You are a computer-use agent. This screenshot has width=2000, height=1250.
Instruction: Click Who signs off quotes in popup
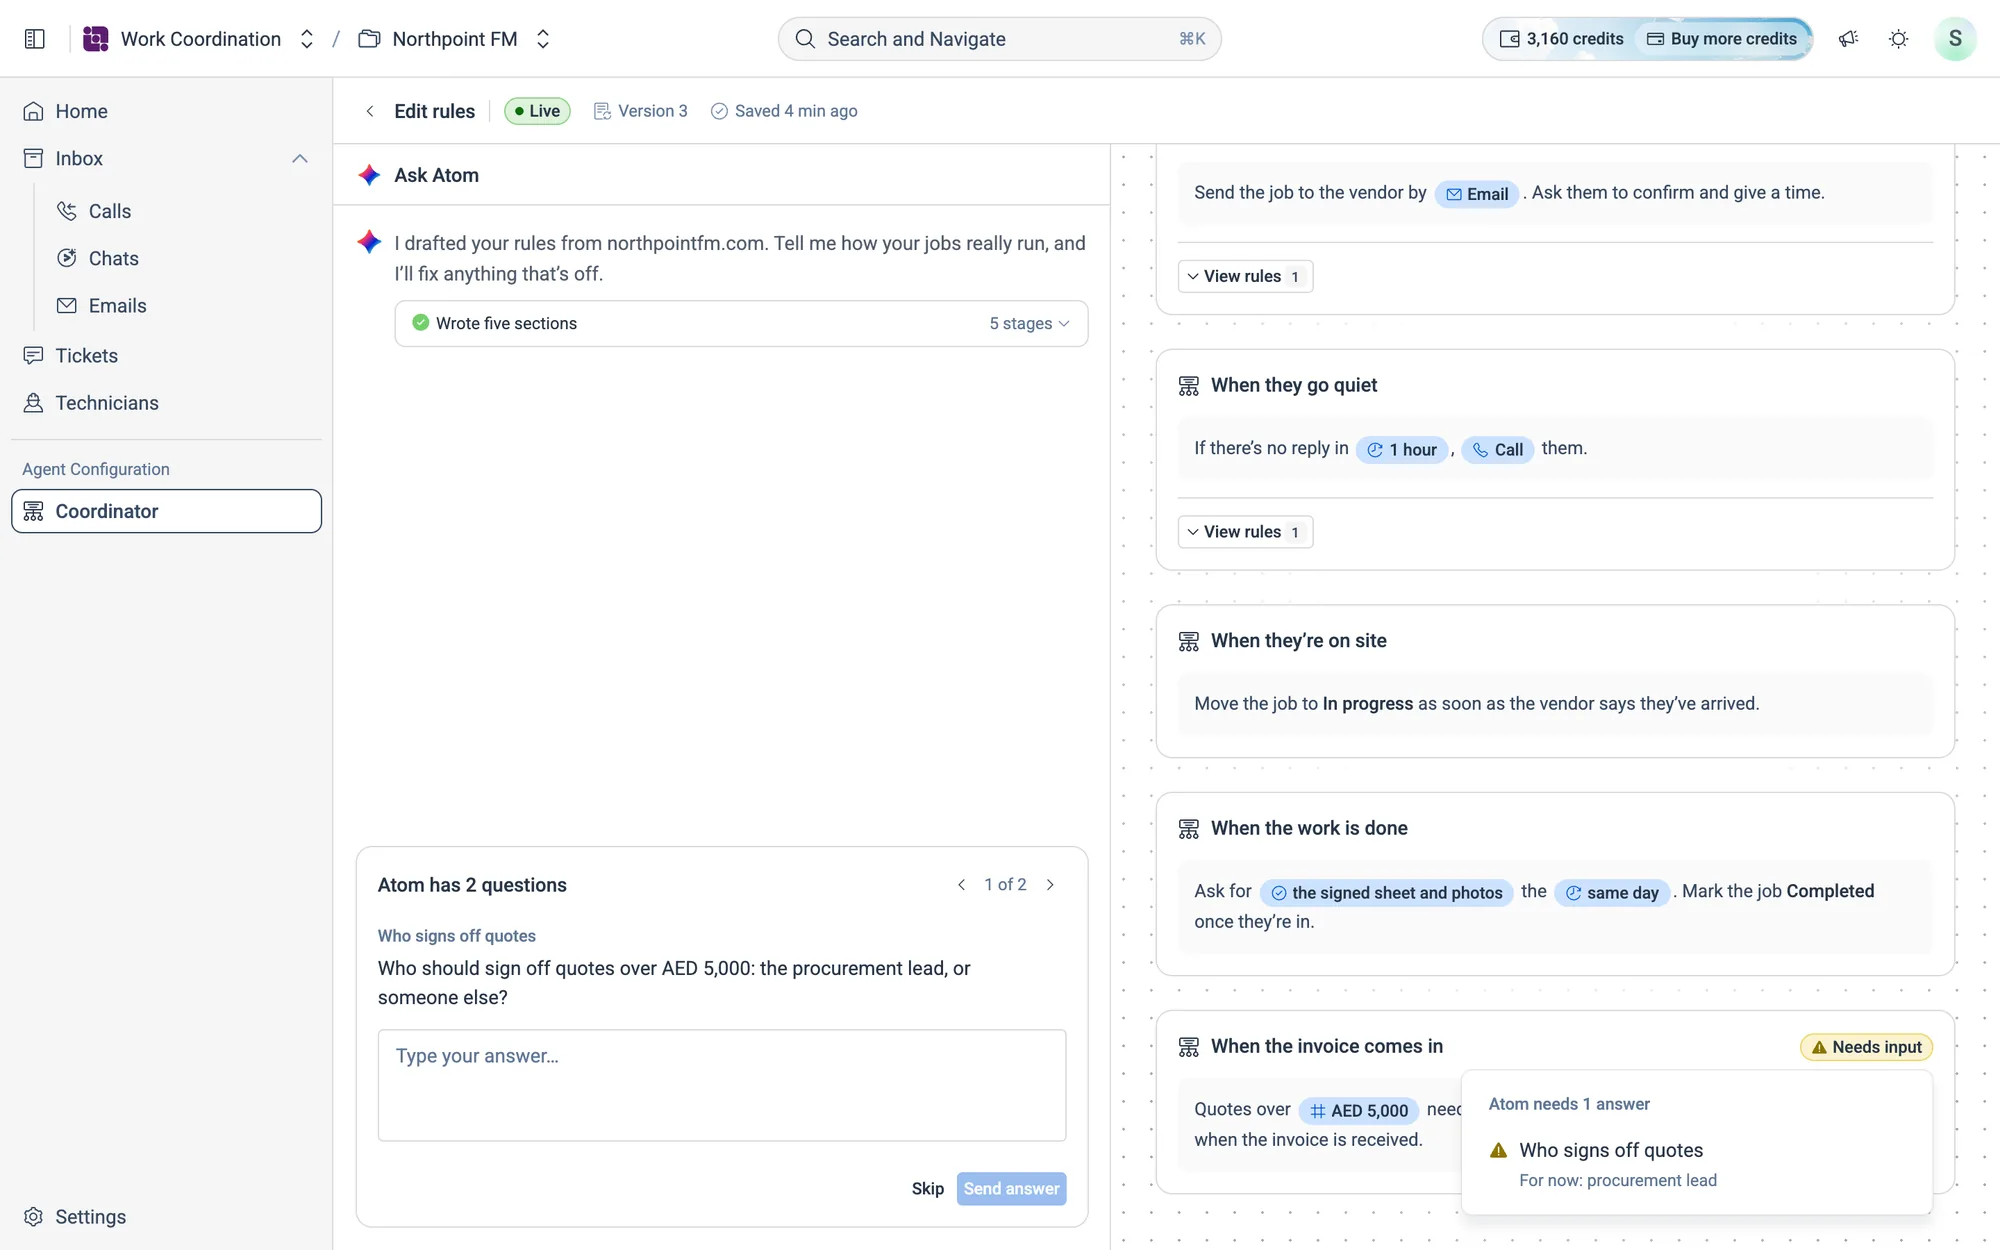1610,1151
